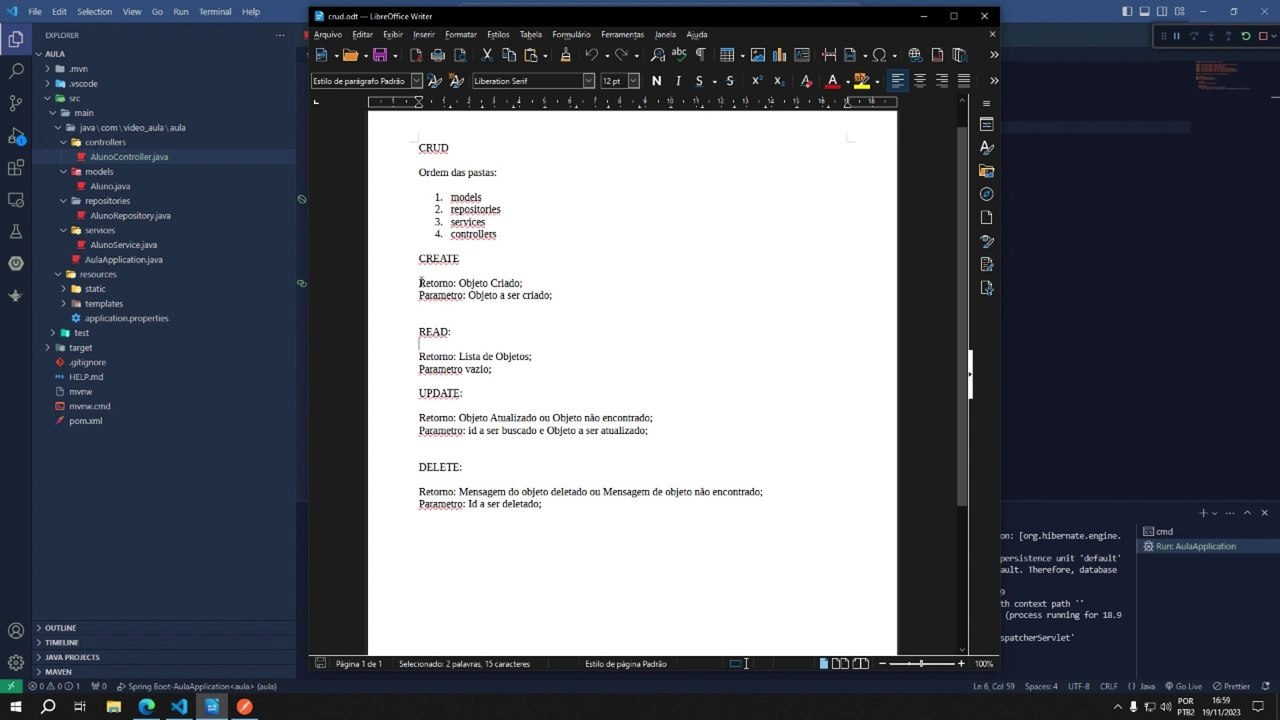Collapse the controllers folder in Explorer
The width and height of the screenshot is (1280, 720).
click(x=105, y=142)
